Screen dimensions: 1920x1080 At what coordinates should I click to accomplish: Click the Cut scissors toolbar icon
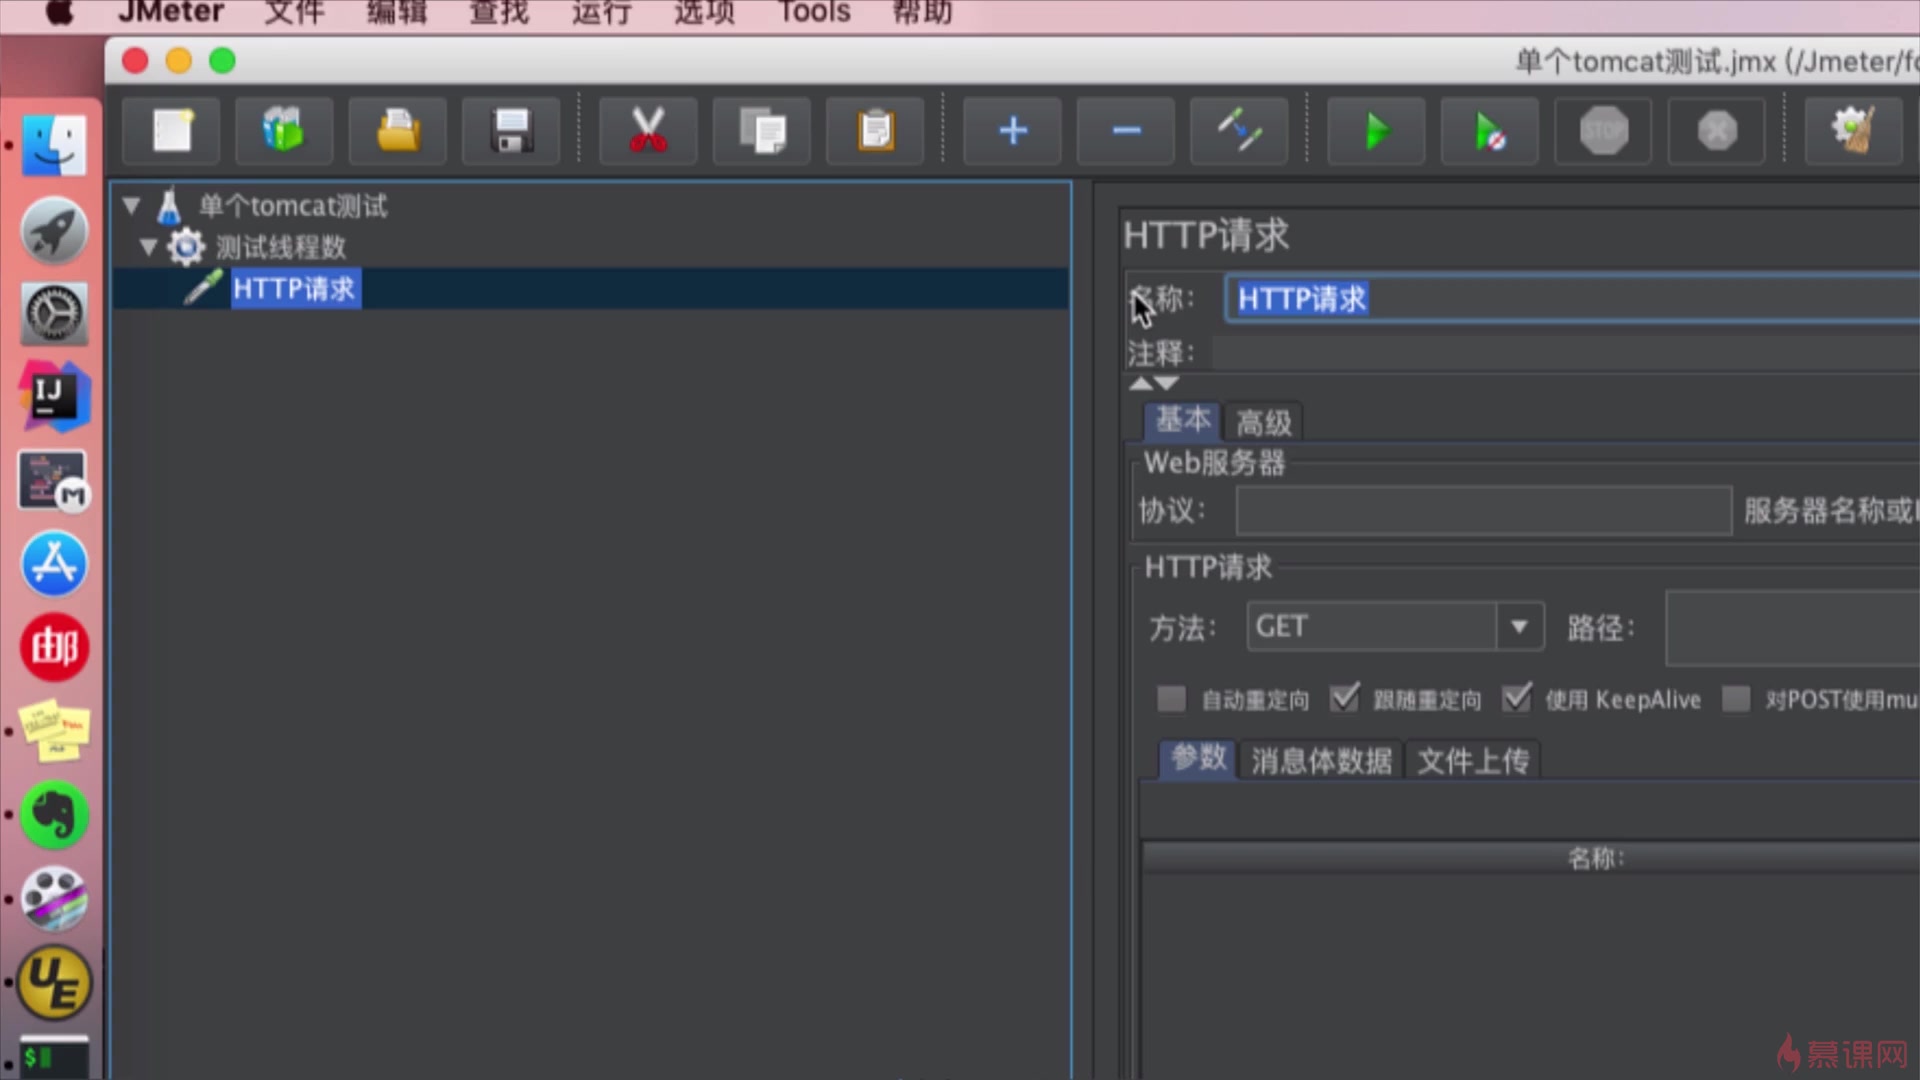648,131
